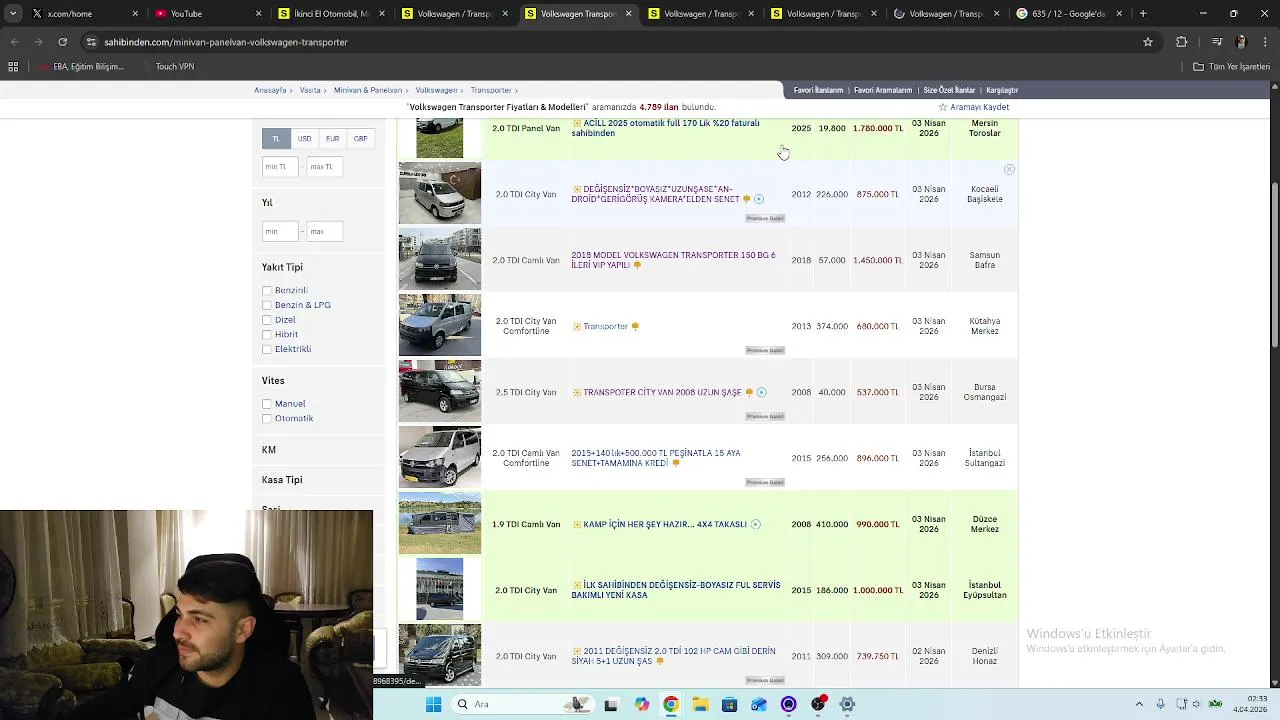Click the min TL price field
Image resolution: width=1280 pixels, height=720 pixels.
coord(280,167)
